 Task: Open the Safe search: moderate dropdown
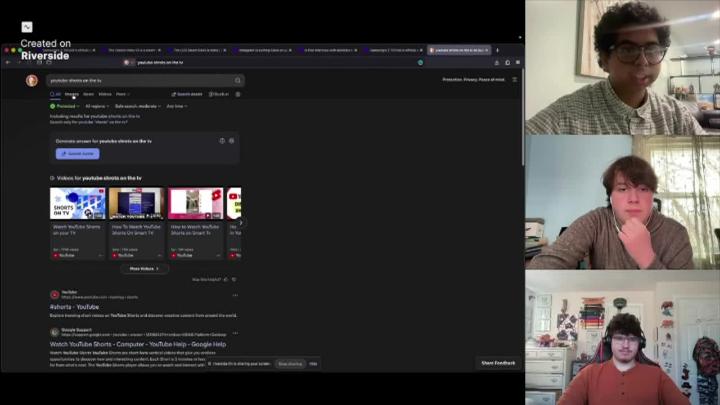tap(138, 105)
